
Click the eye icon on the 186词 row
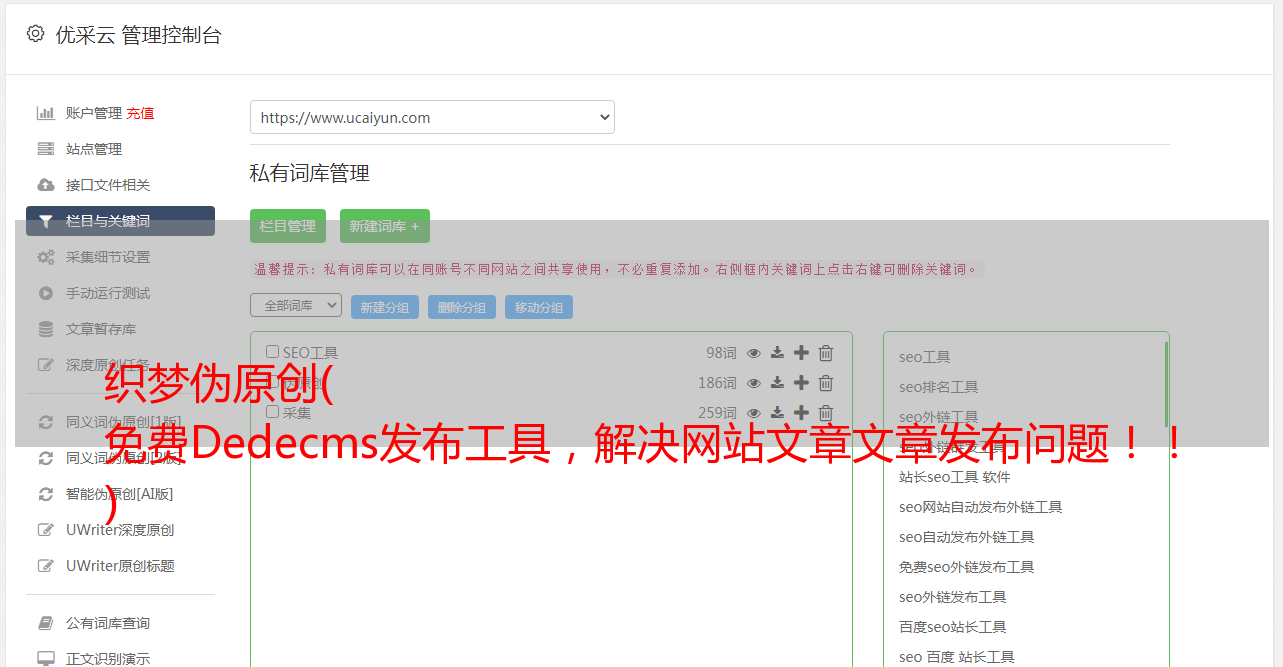click(754, 383)
